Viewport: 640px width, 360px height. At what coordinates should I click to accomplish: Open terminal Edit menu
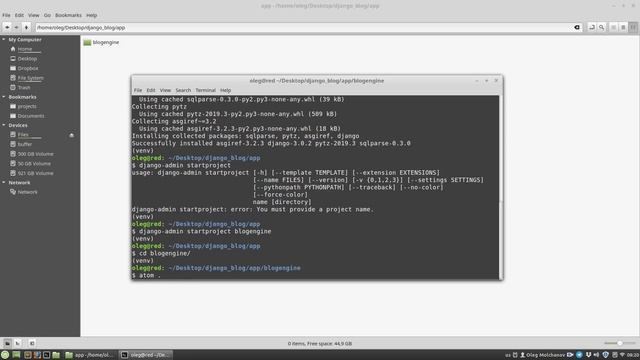[x=151, y=90]
